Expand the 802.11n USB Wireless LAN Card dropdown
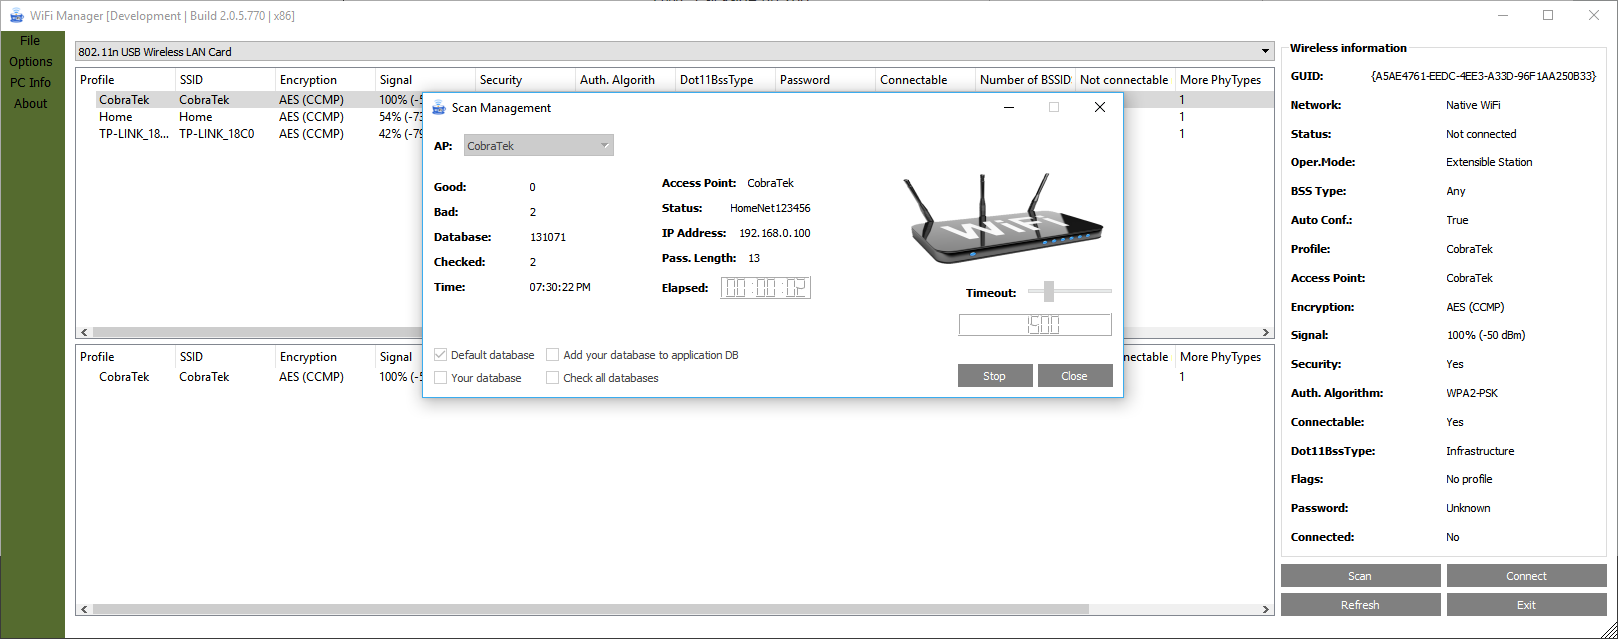The width and height of the screenshot is (1618, 639). [1265, 52]
